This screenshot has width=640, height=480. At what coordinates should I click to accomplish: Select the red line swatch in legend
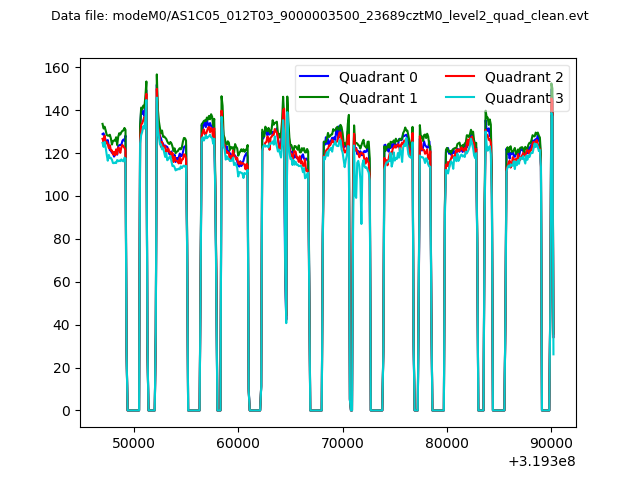click(x=462, y=77)
